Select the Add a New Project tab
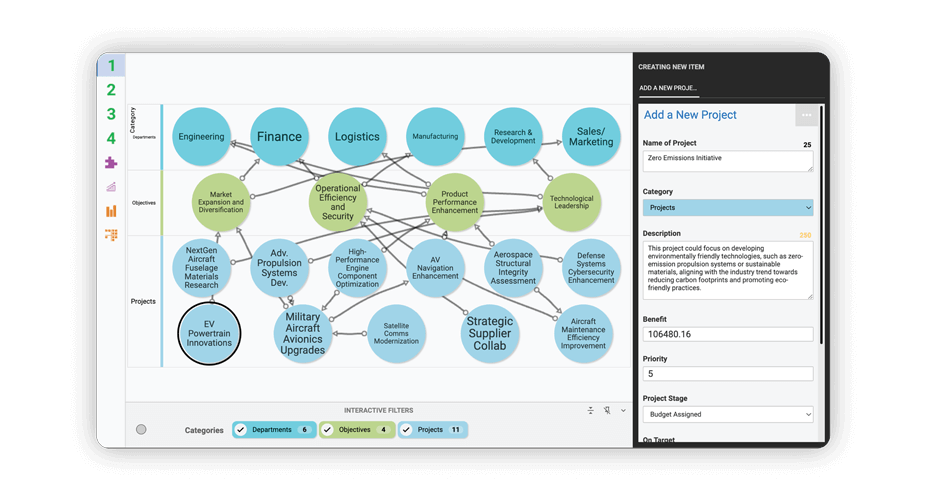This screenshot has height=500, width=926. pos(668,88)
